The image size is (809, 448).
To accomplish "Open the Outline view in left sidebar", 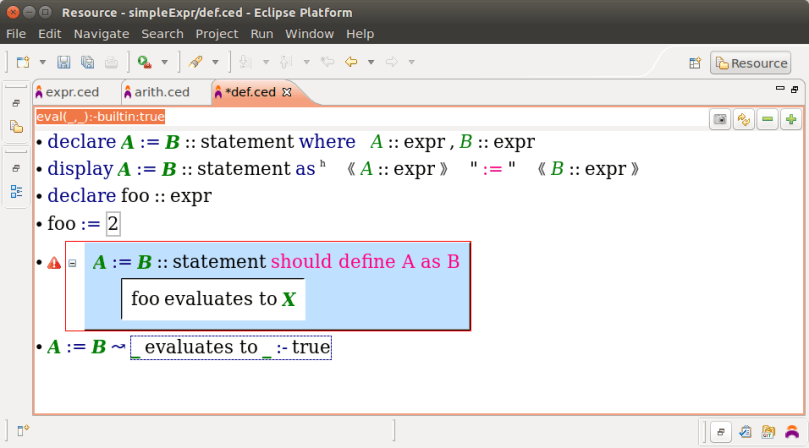I will 16,191.
